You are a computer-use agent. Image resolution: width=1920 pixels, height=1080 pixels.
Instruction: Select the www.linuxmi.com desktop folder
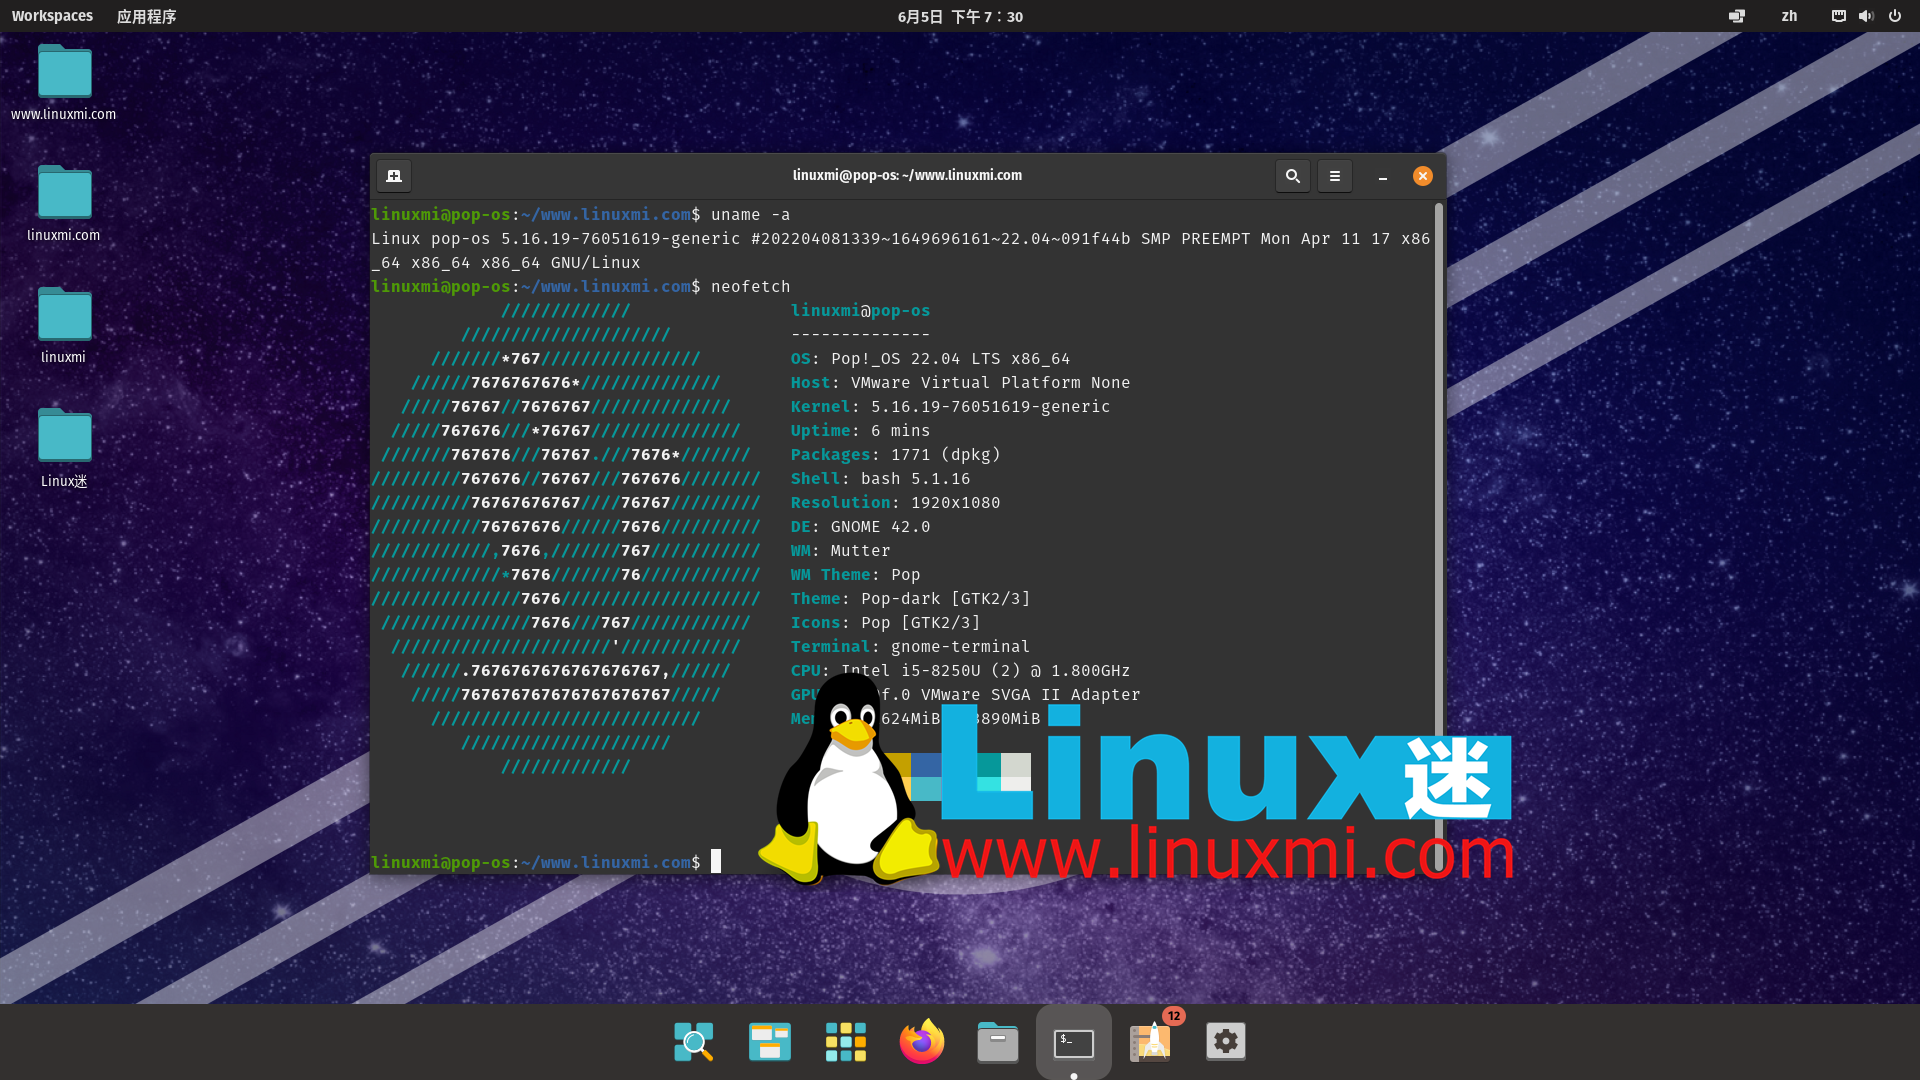tap(64, 82)
